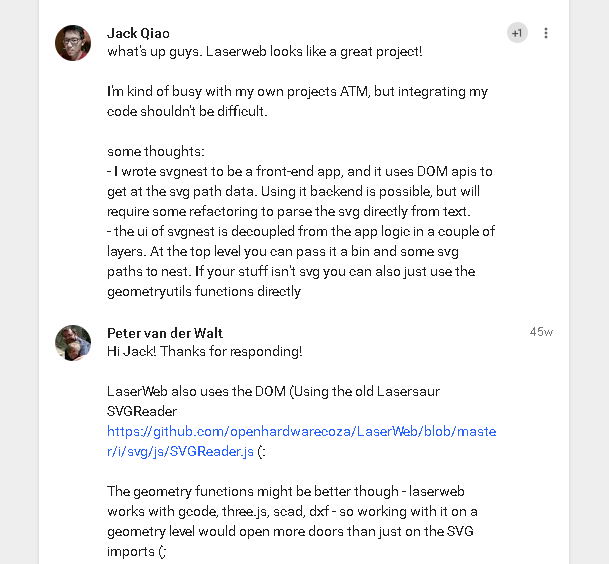Screen dimensions: 609x564
Task: Click the gray page margin right of comments
Action: (x=589, y=282)
